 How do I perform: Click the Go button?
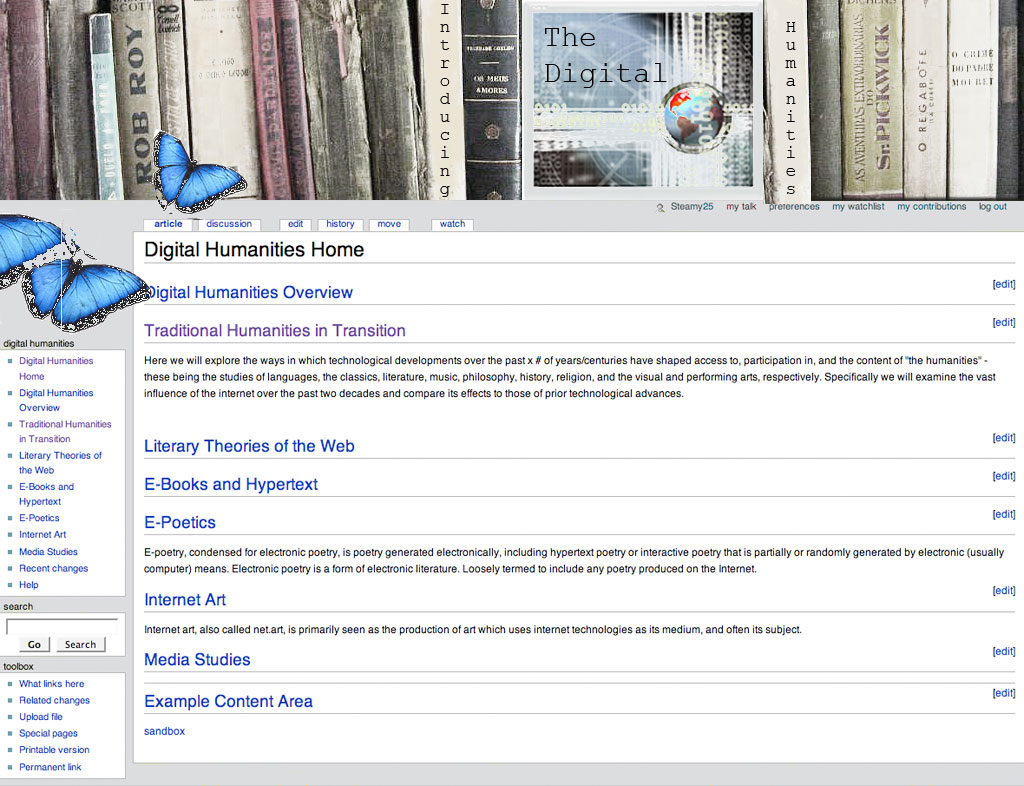coord(34,644)
